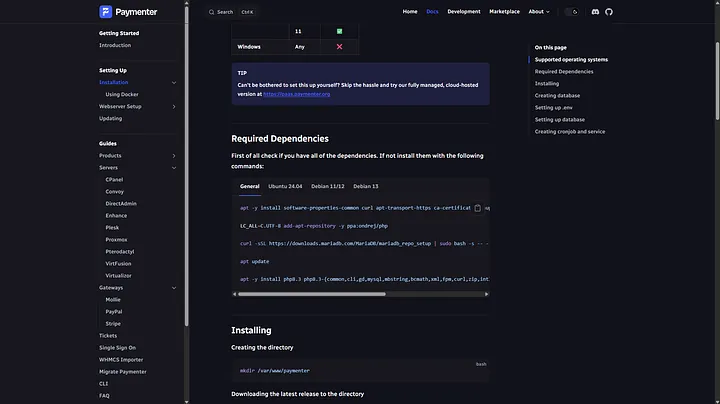Switch to the Debian 11/12 tab
720x404 pixels.
(327, 186)
